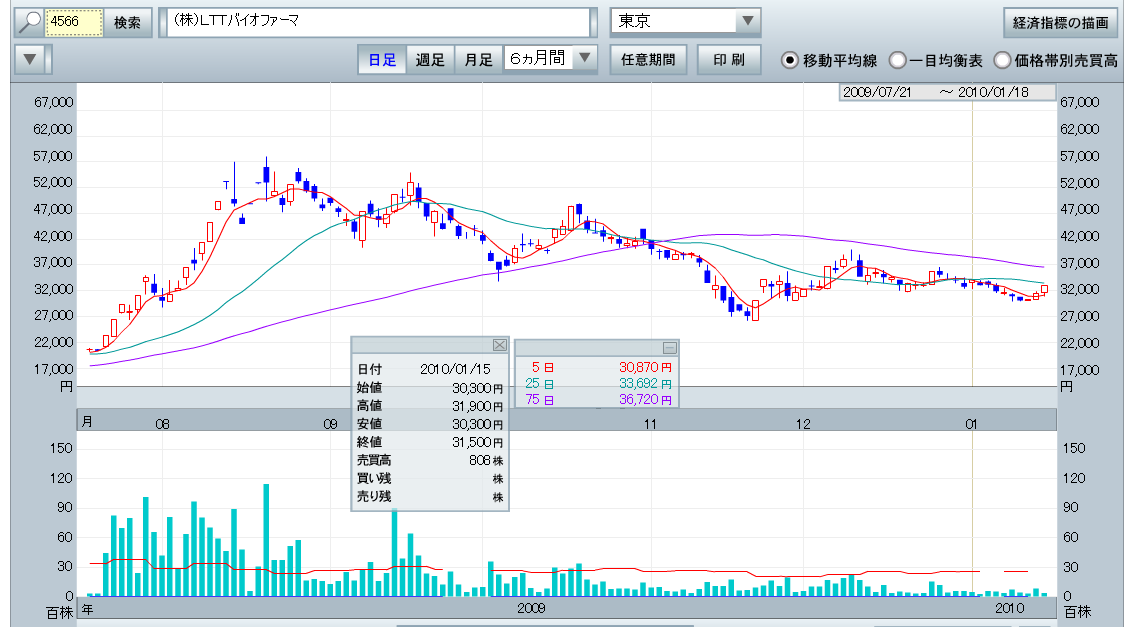Click the stock code field showing 4566

point(75,22)
